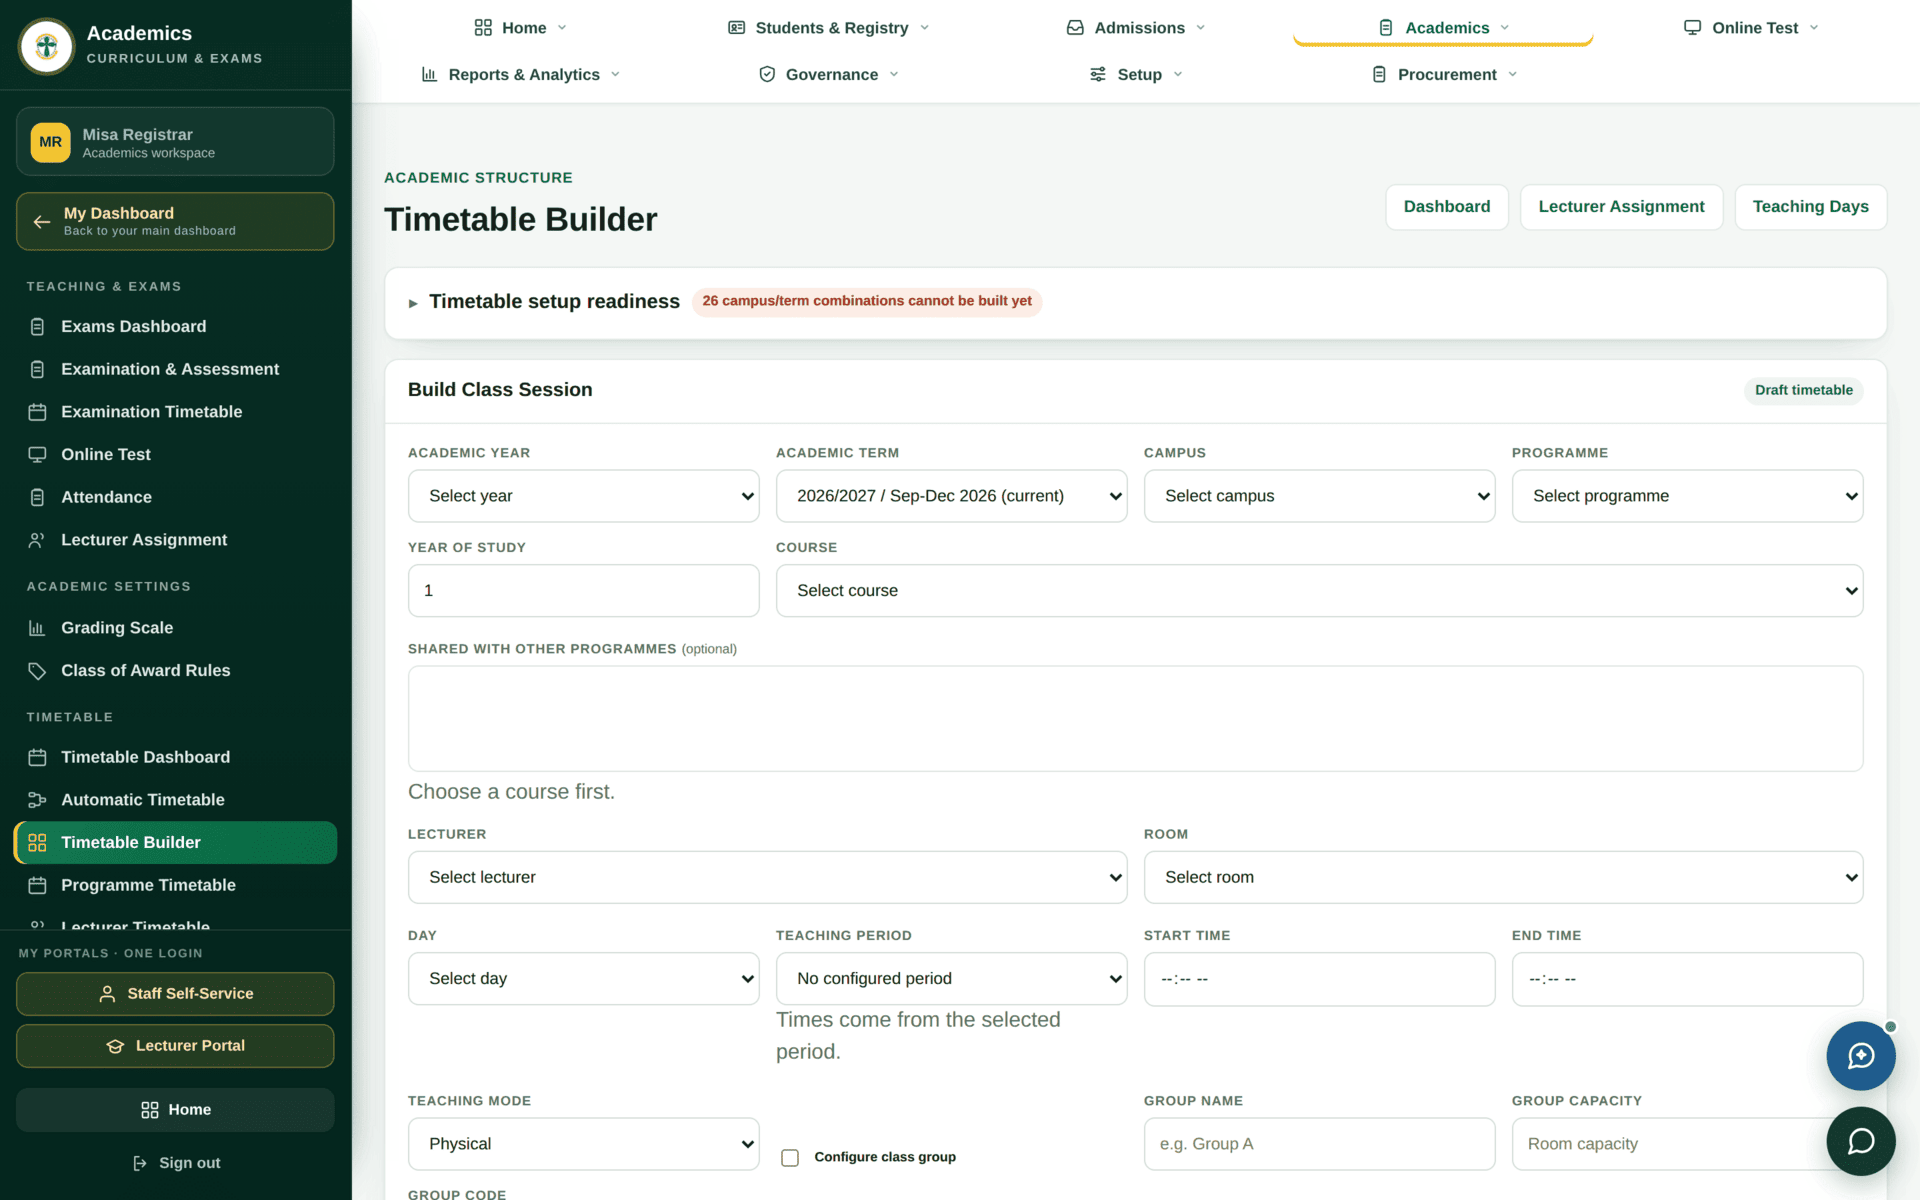Image resolution: width=1920 pixels, height=1200 pixels.
Task: Click the Timetable Dashboard calendar icon
Action: pos(37,758)
